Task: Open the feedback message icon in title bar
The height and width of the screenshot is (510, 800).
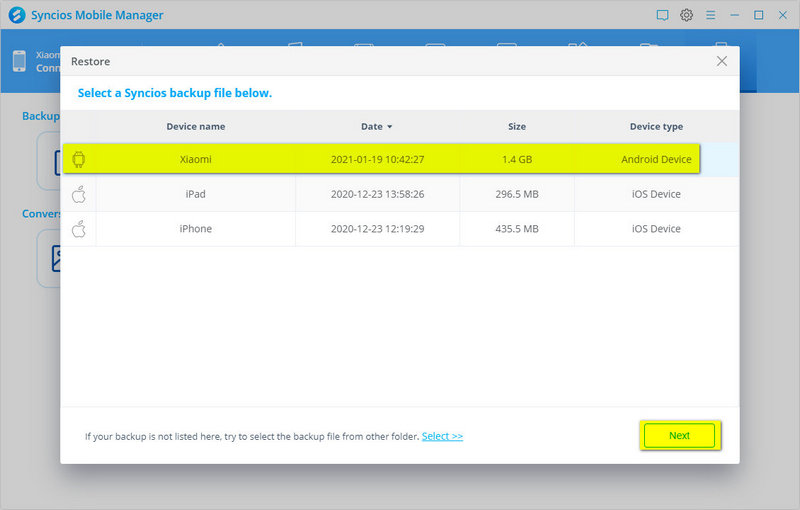Action: pyautogui.click(x=662, y=15)
